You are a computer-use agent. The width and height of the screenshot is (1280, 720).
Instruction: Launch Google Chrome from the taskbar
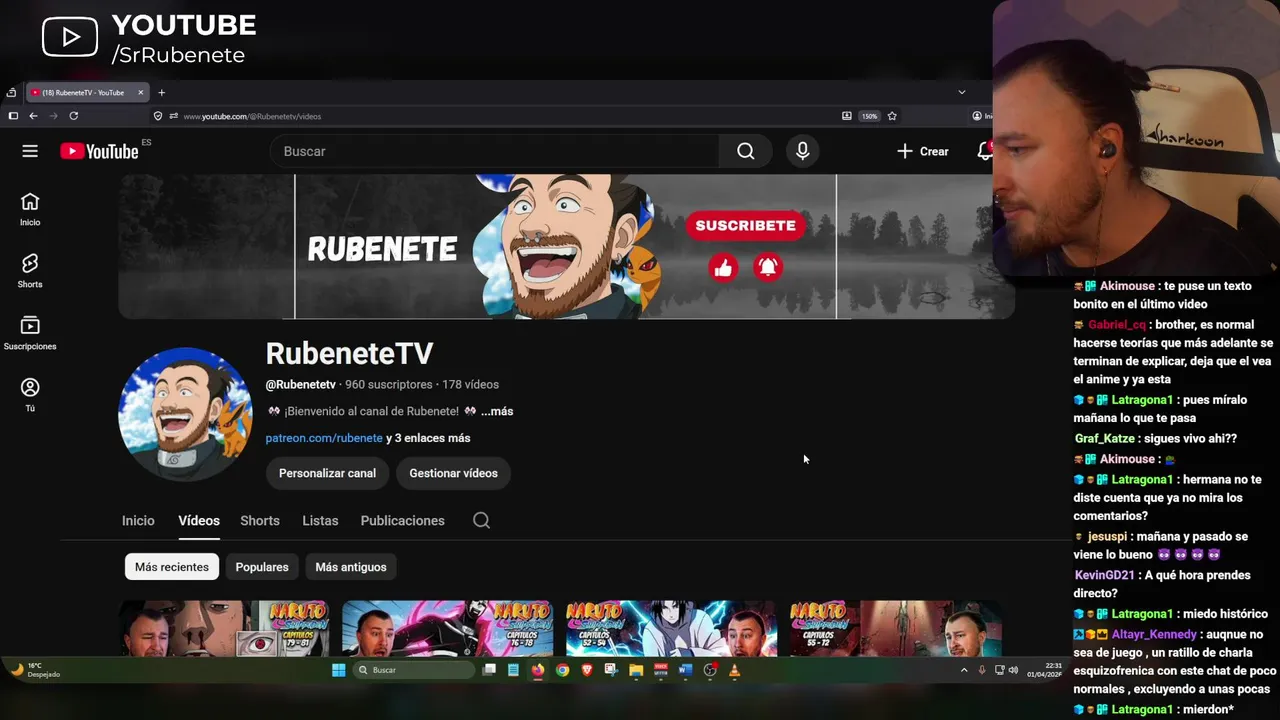point(562,670)
